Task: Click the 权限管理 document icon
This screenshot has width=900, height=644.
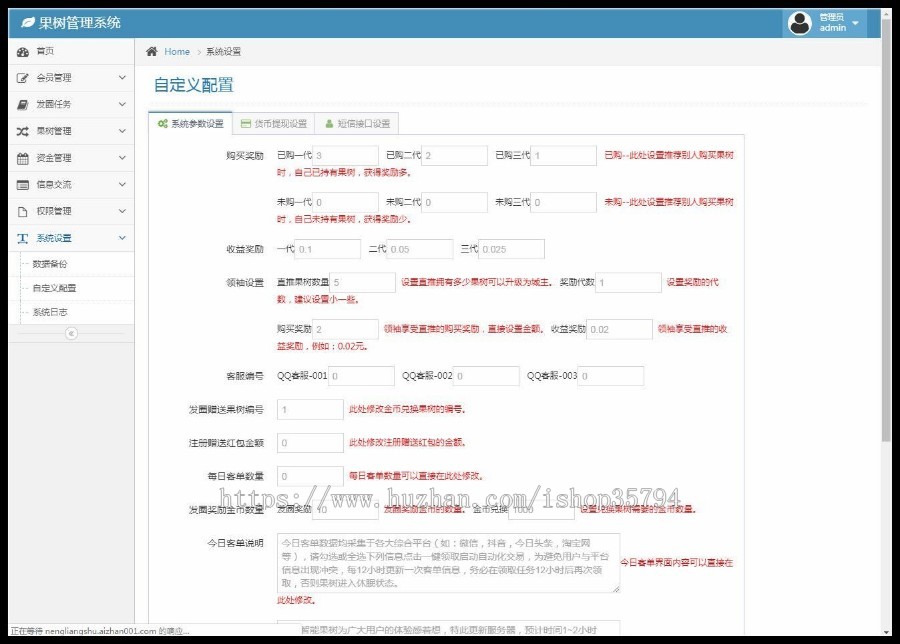Action: tap(22, 210)
